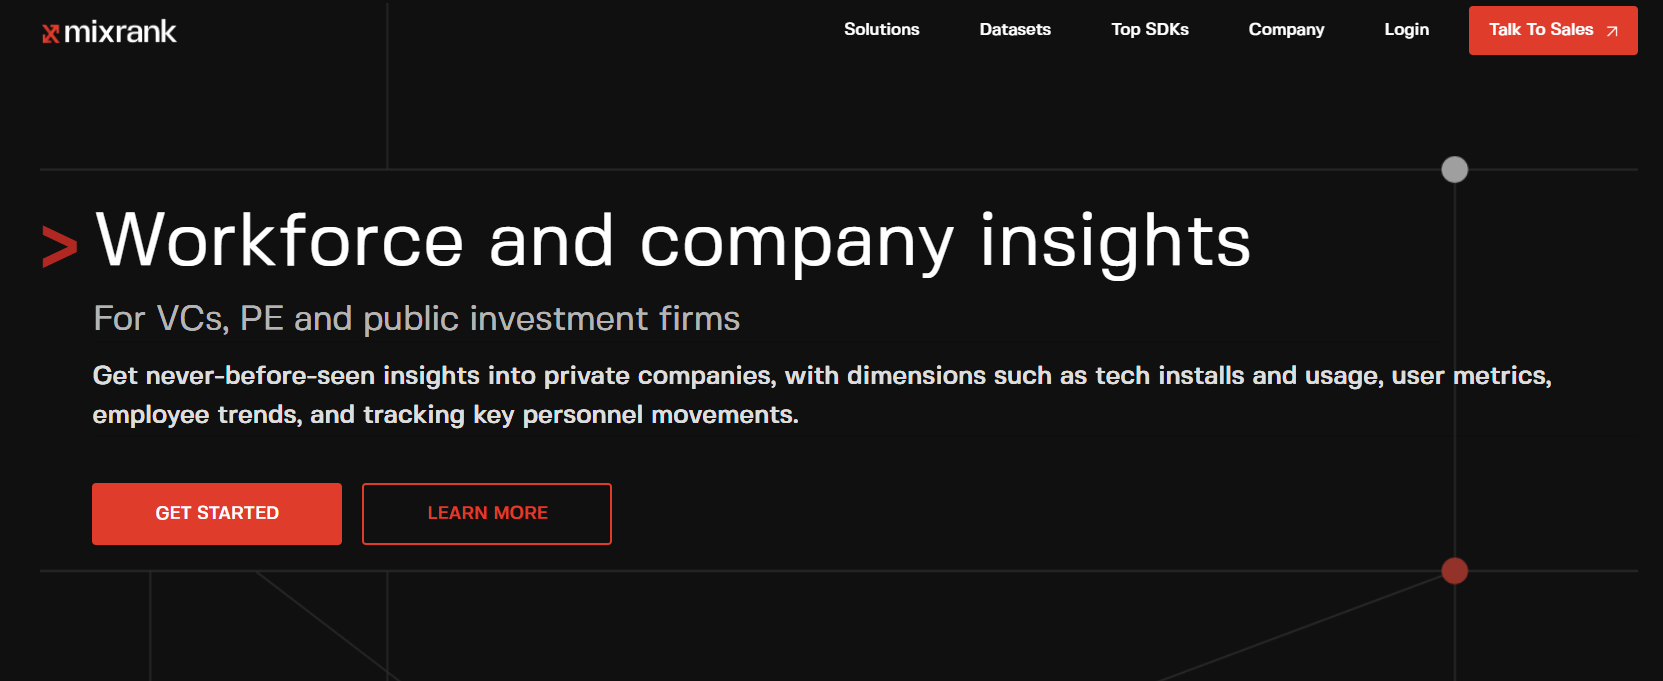Image resolution: width=1663 pixels, height=681 pixels.
Task: Click the gray circle node on the right edge
Action: point(1455,169)
